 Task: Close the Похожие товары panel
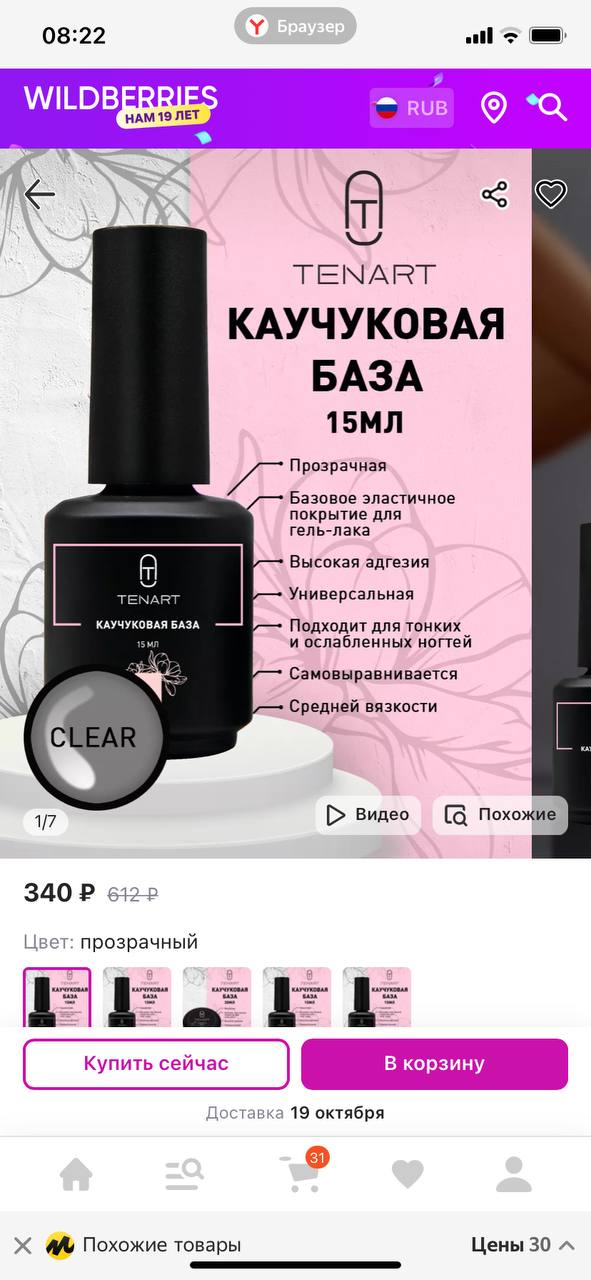(x=23, y=1245)
